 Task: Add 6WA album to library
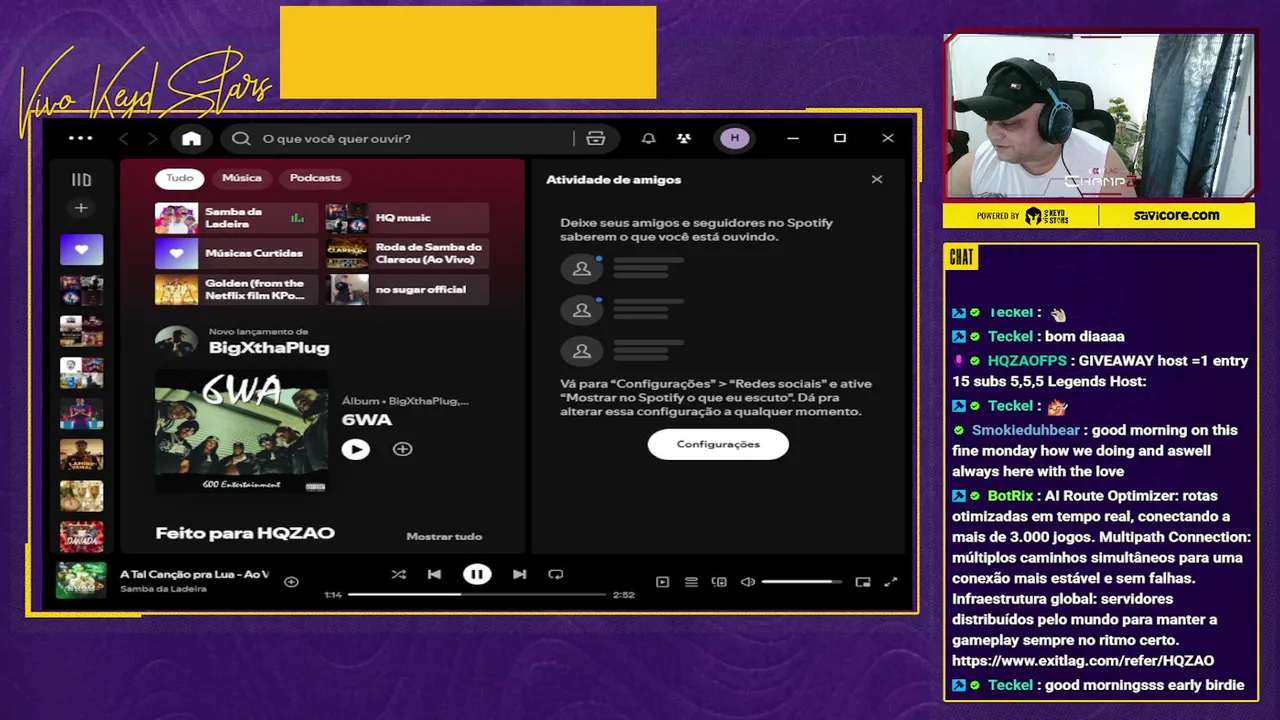(402, 450)
